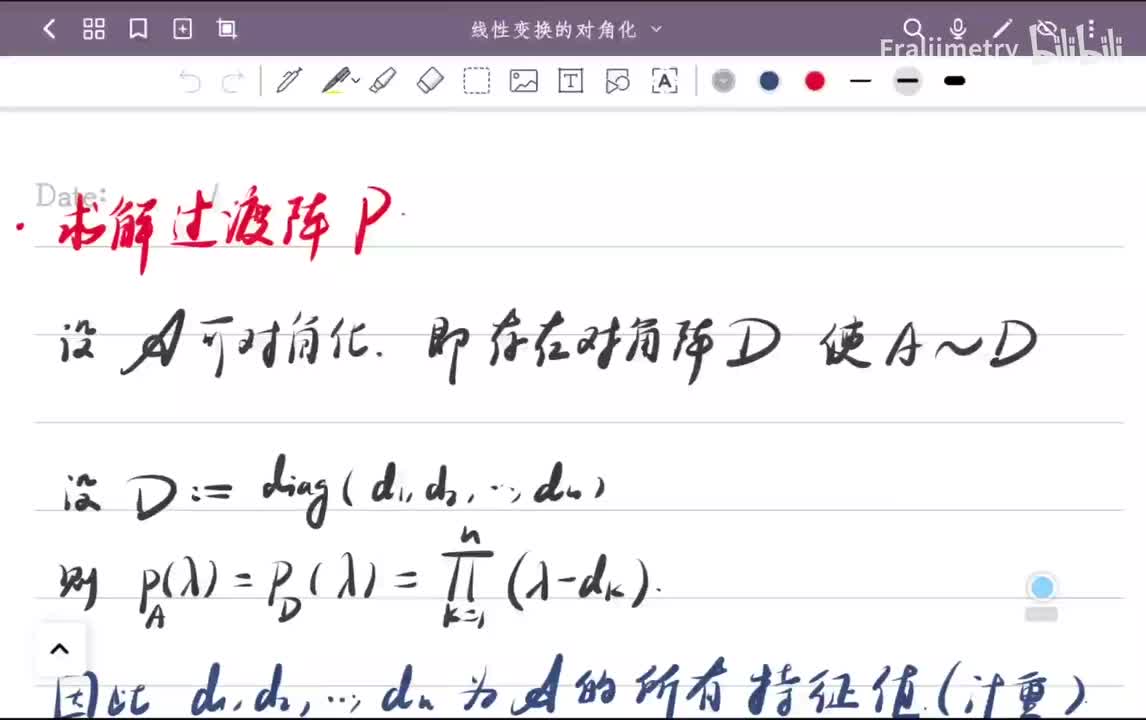This screenshot has height=720, width=1146.
Task: Choose the medium stroke width
Action: 908,80
